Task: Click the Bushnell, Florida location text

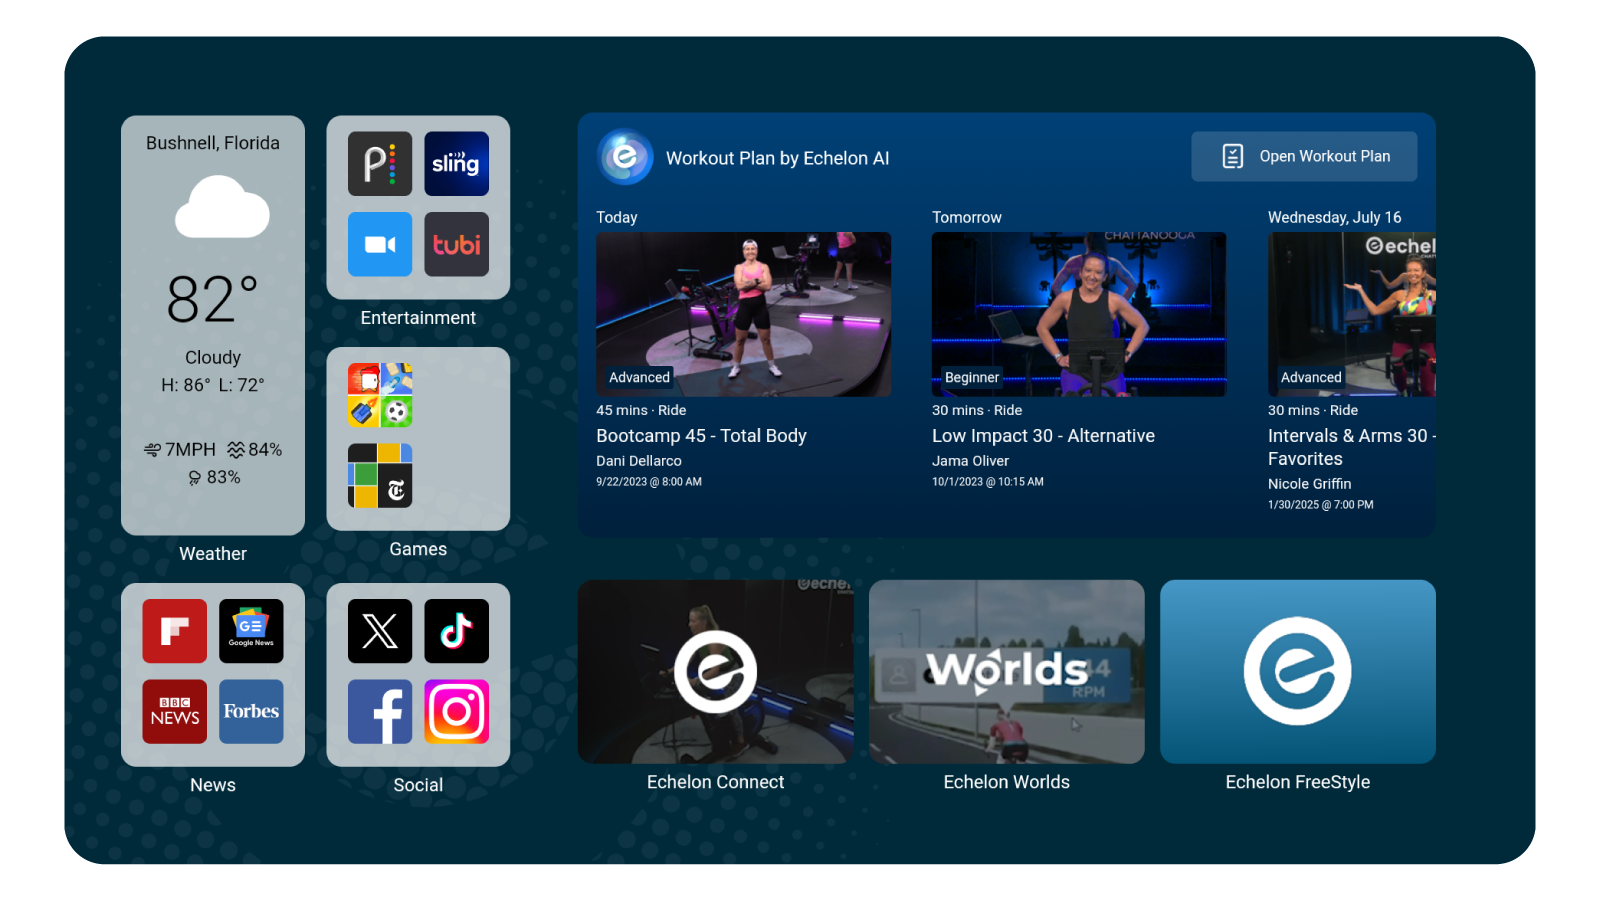Action: tap(213, 143)
